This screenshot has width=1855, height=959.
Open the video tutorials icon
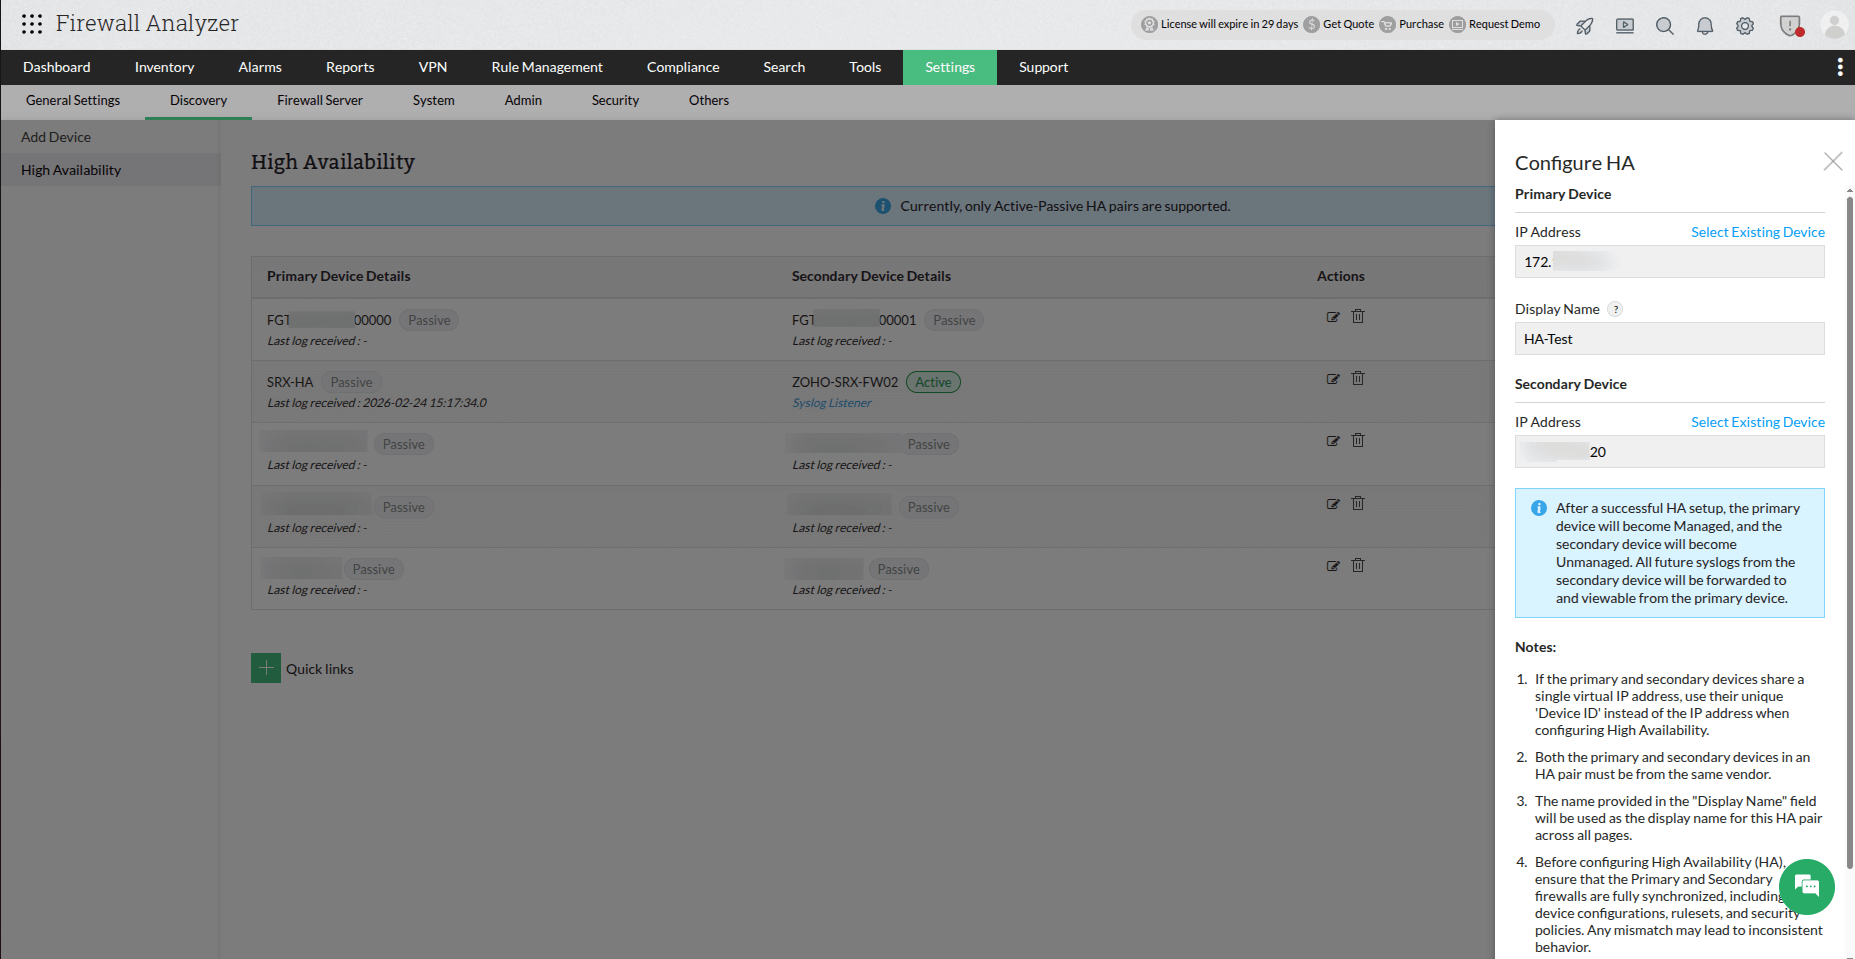point(1624,25)
